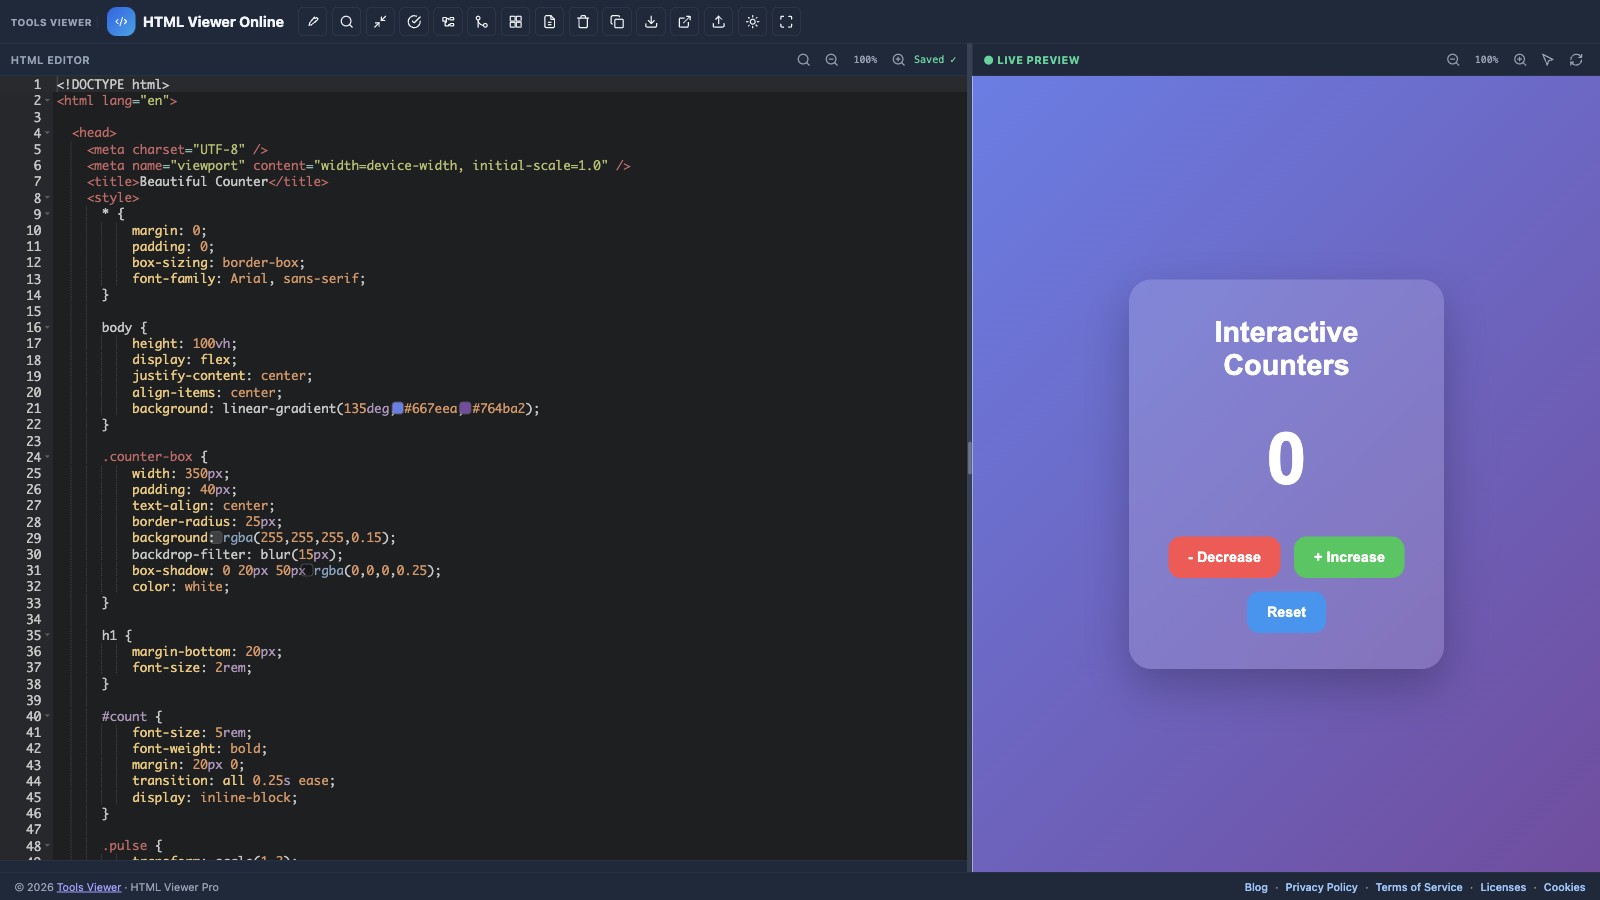Open the Blog footer link
This screenshot has height=900, width=1600.
tap(1256, 887)
